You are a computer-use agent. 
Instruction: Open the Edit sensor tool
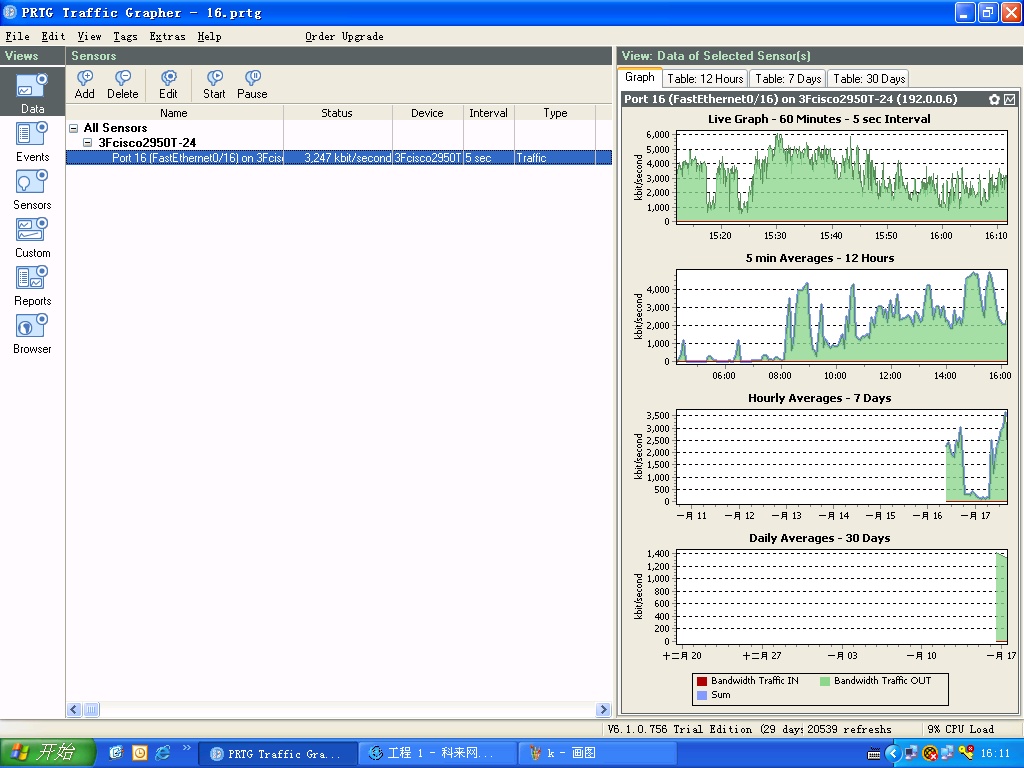[168, 84]
